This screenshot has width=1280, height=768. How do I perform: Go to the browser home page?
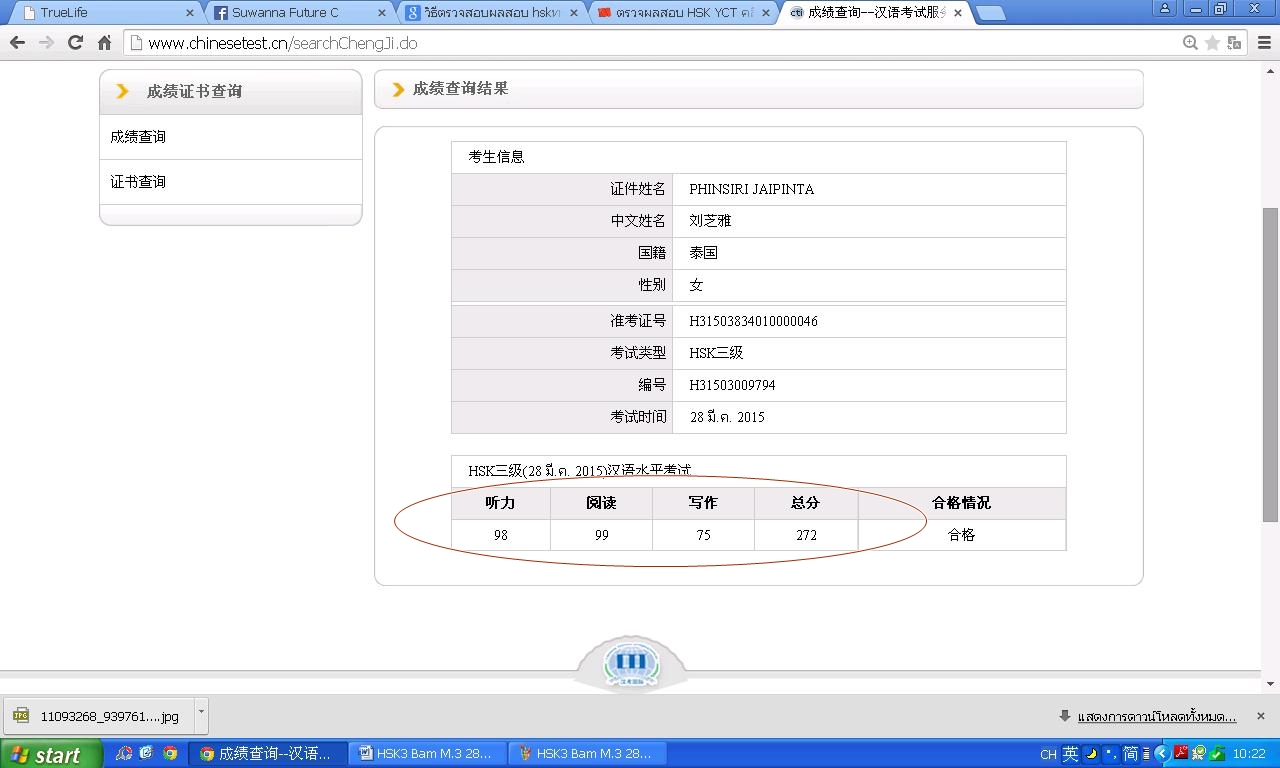coord(104,43)
